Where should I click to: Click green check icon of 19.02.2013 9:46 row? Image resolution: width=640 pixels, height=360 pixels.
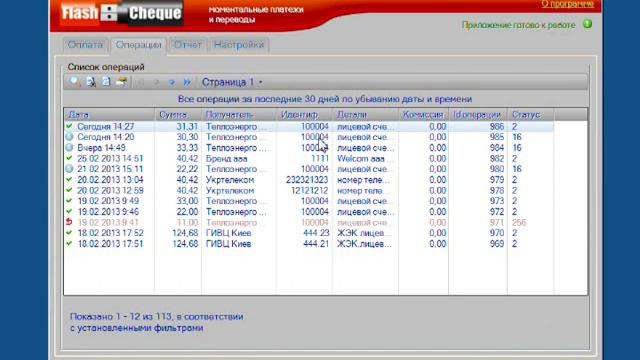click(69, 211)
